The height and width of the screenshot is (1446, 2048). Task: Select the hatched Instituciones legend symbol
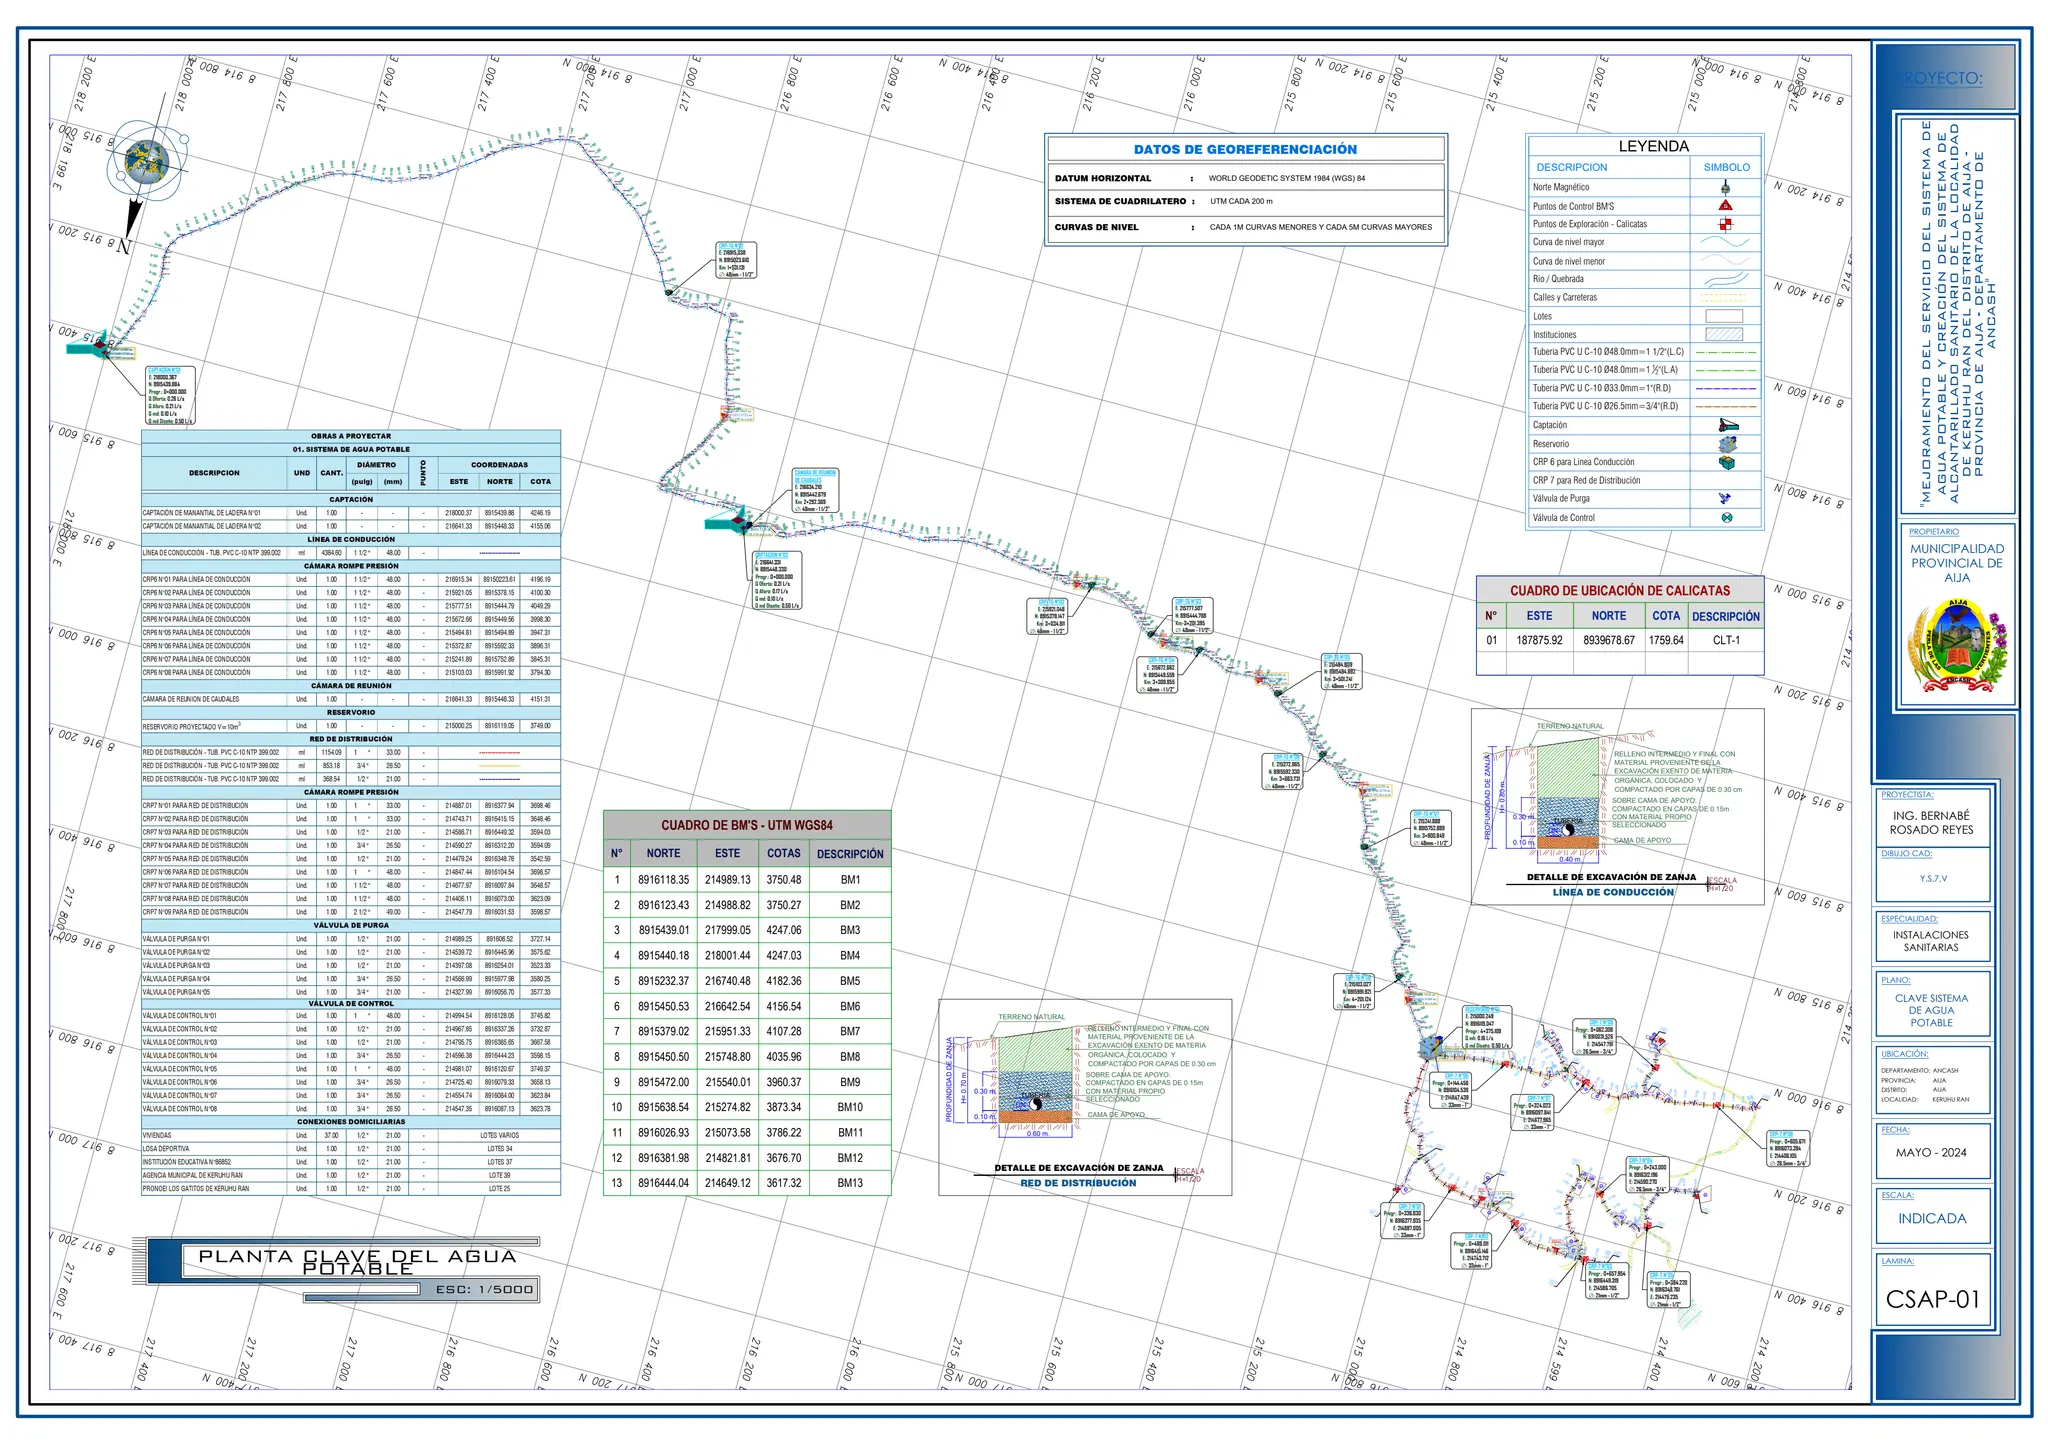[1724, 335]
